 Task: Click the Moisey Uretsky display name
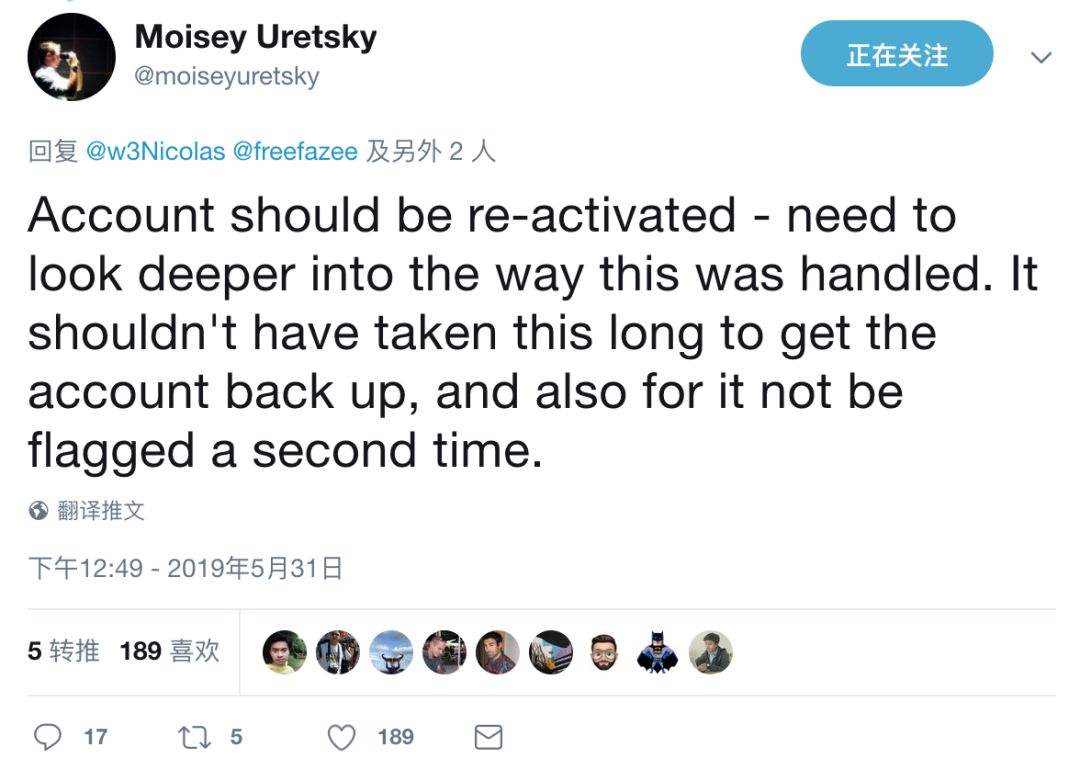pos(255,37)
